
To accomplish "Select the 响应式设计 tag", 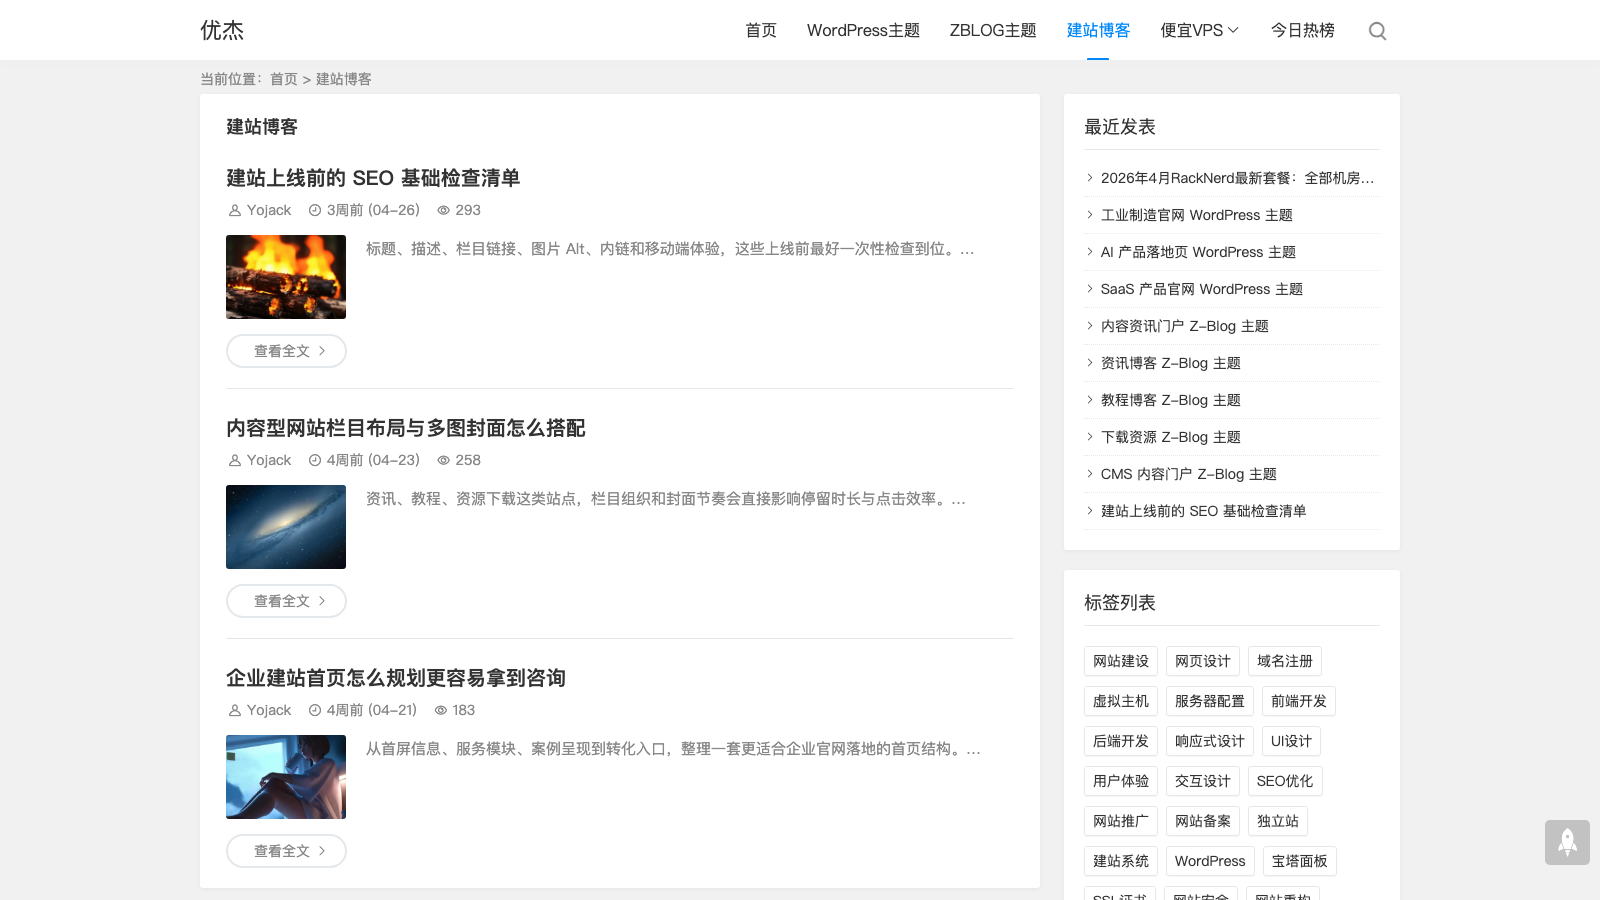I will point(1210,741).
